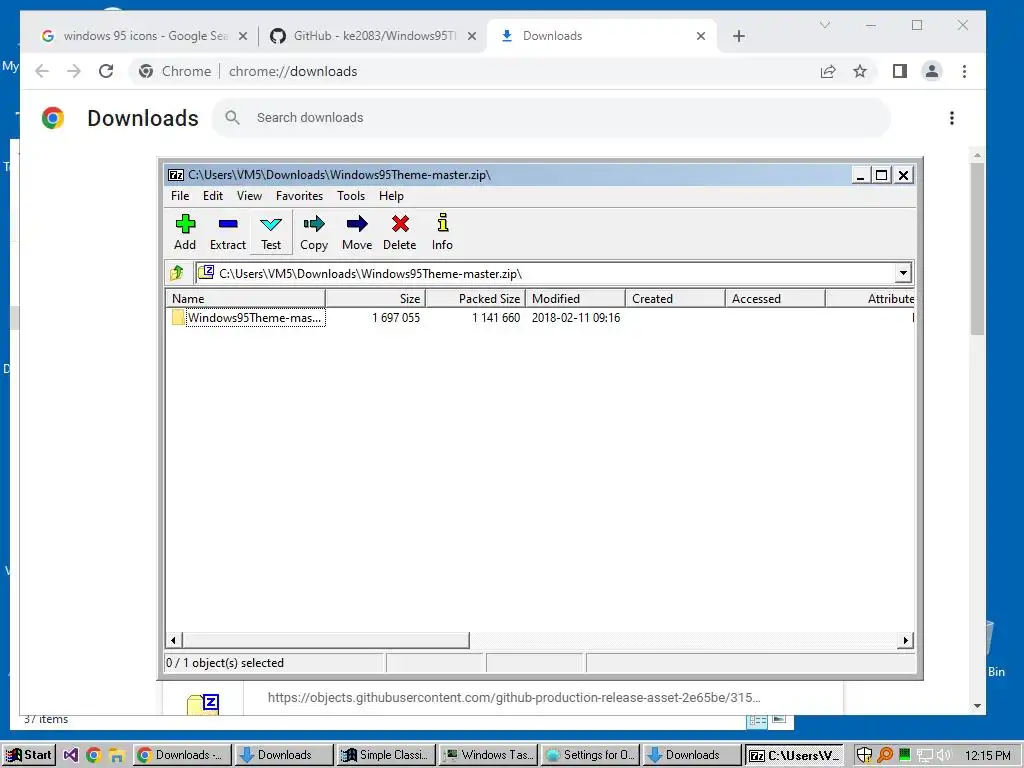Switch to the windows 95 icons Google tab
The image size is (1024, 768).
coord(144,36)
